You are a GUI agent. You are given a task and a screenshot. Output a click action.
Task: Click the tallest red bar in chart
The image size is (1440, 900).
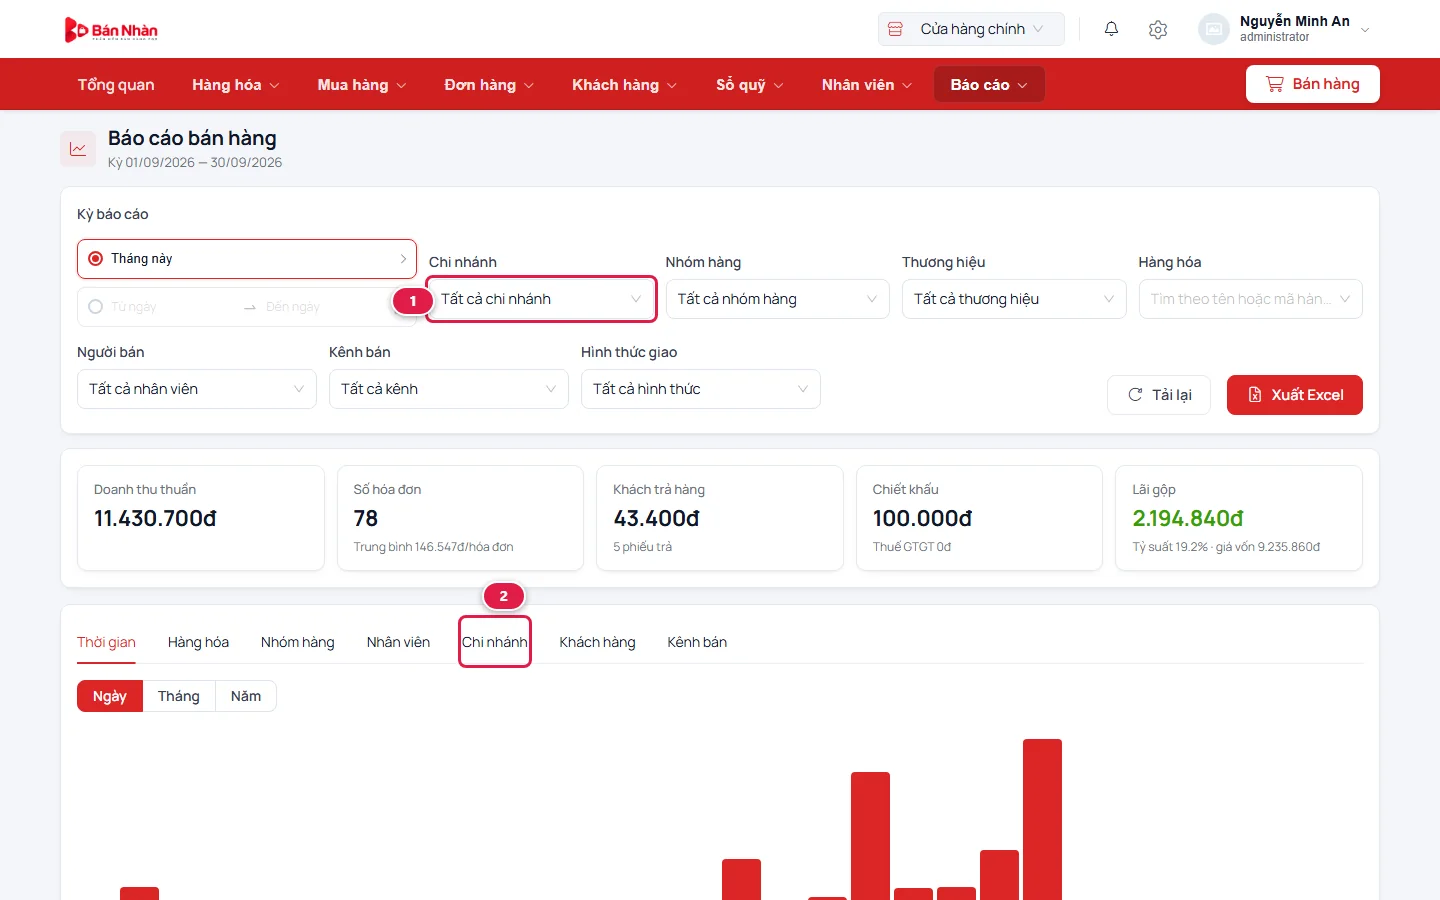click(x=1042, y=819)
